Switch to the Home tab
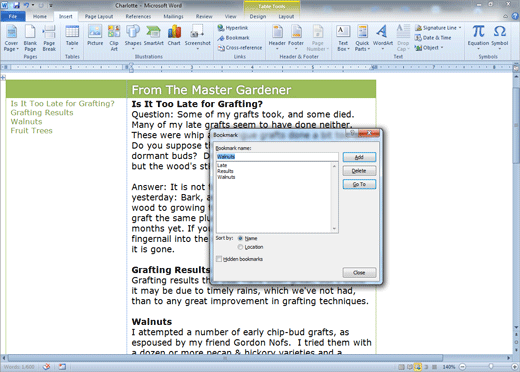The width and height of the screenshot is (520, 372). 40,16
